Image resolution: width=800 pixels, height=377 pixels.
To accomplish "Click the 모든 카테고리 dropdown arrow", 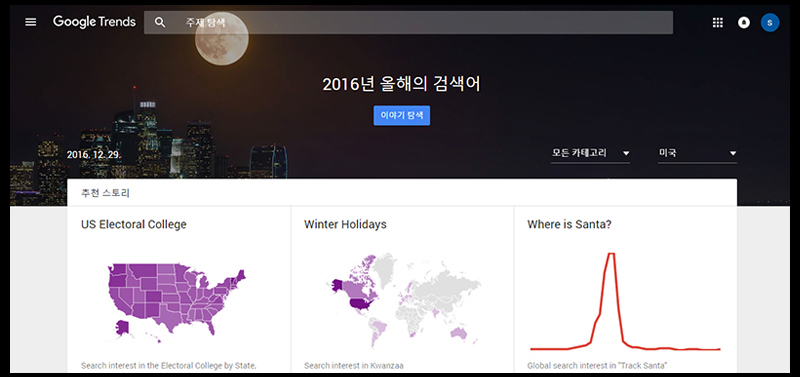I will 626,153.
